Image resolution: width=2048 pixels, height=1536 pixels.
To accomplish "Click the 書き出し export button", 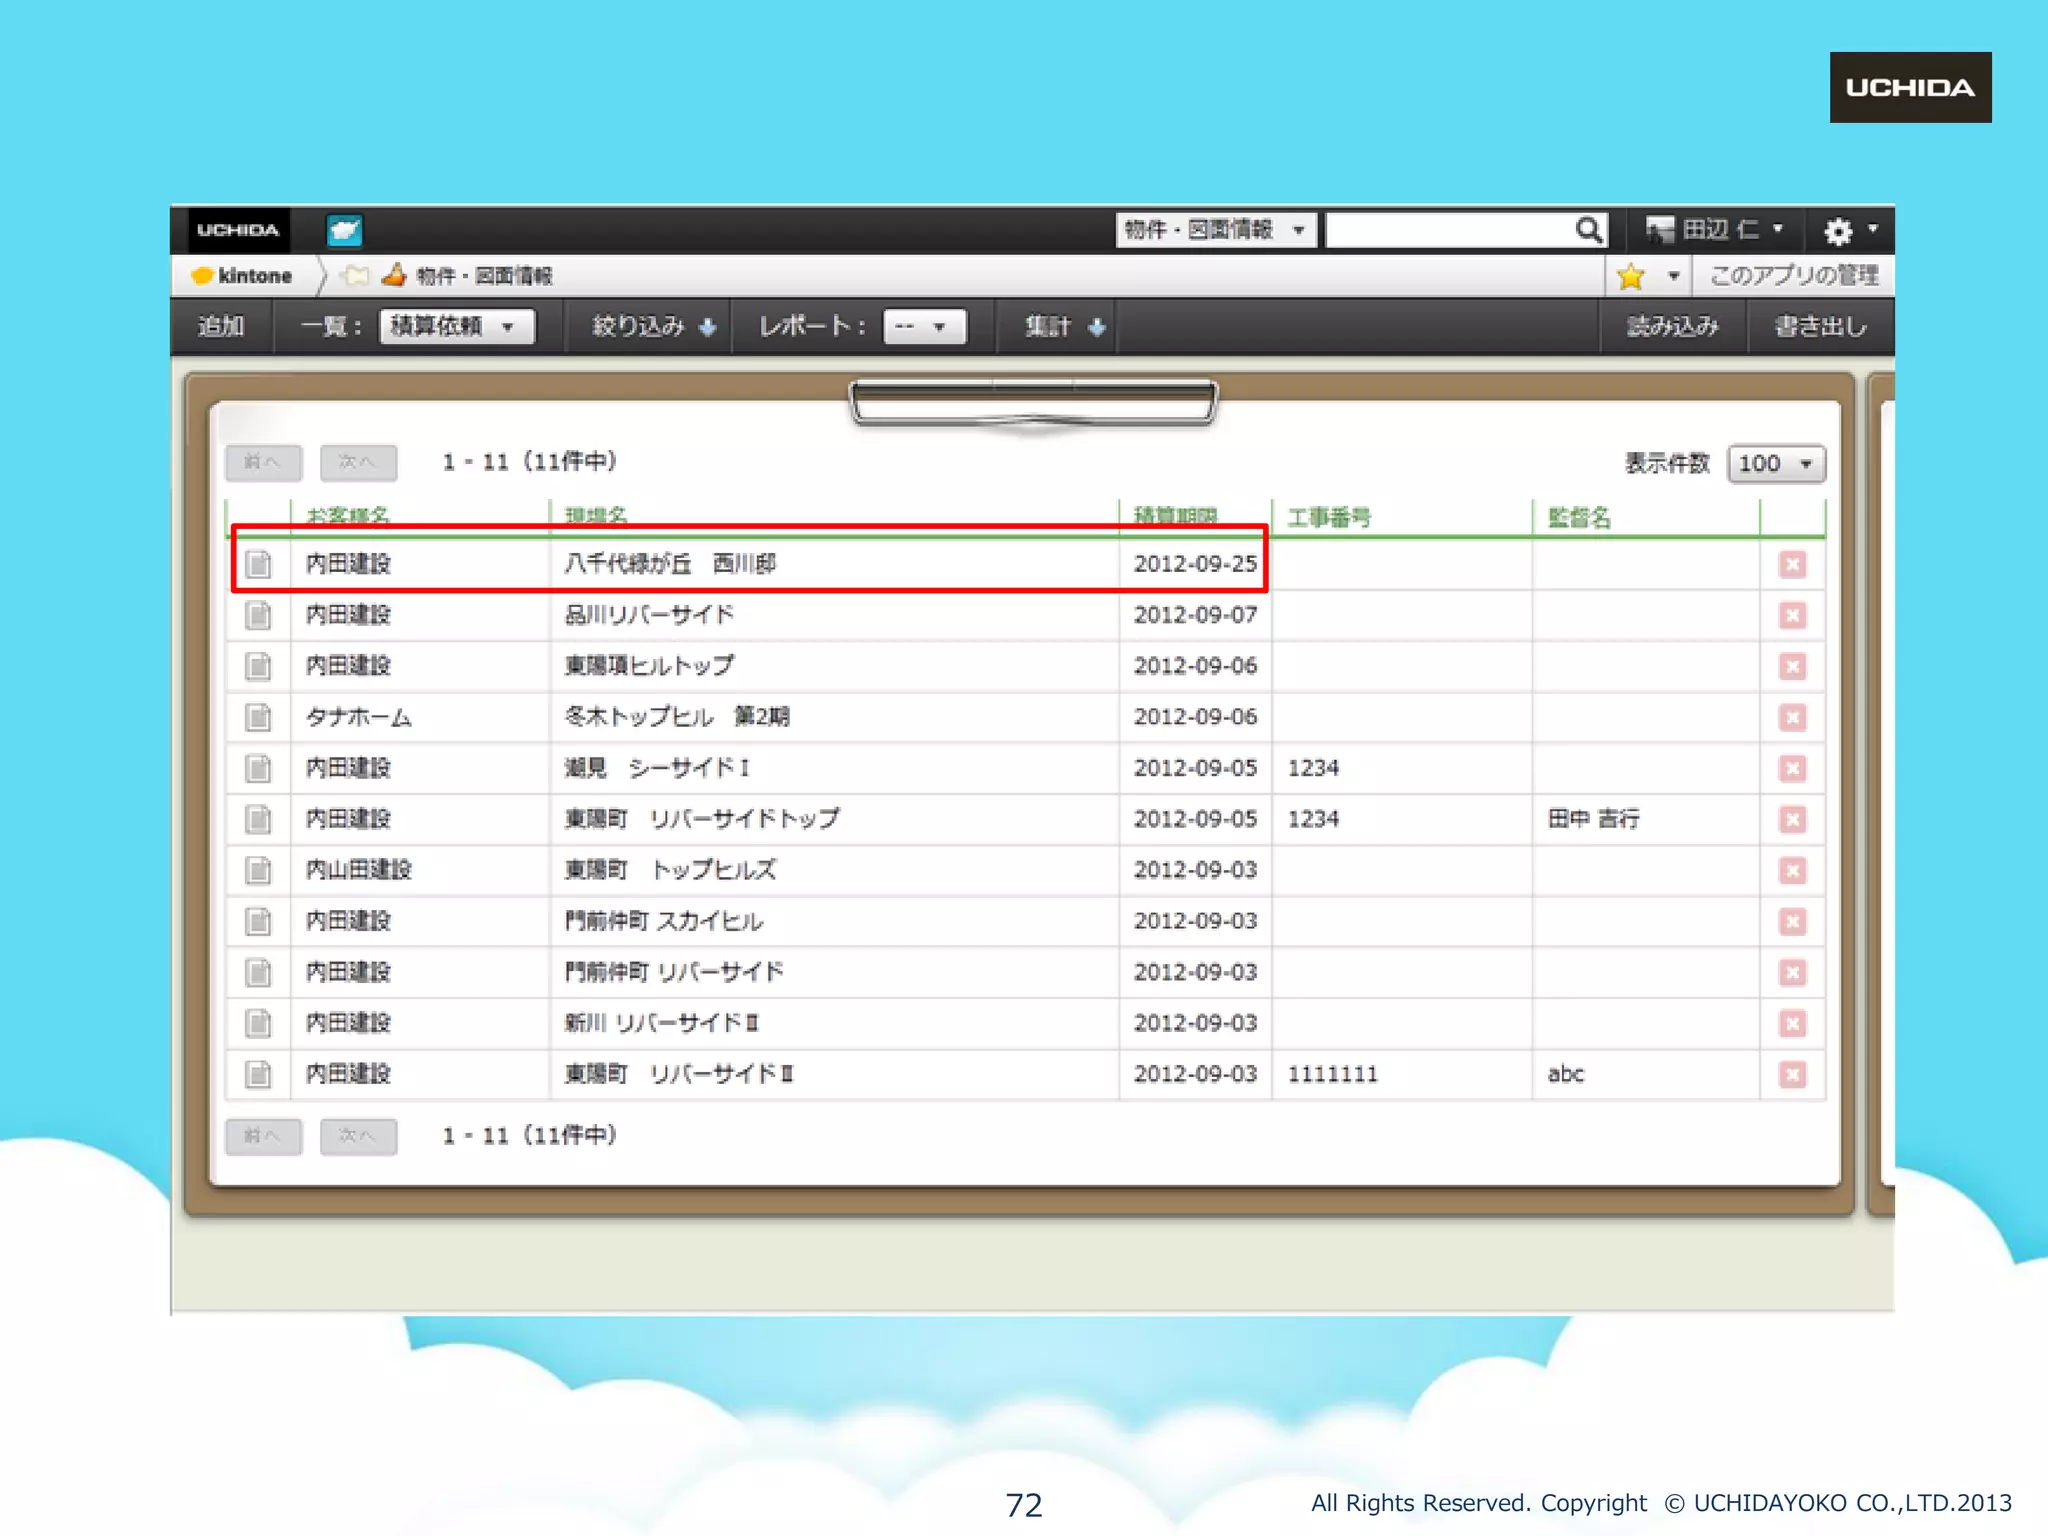I will [x=1819, y=326].
